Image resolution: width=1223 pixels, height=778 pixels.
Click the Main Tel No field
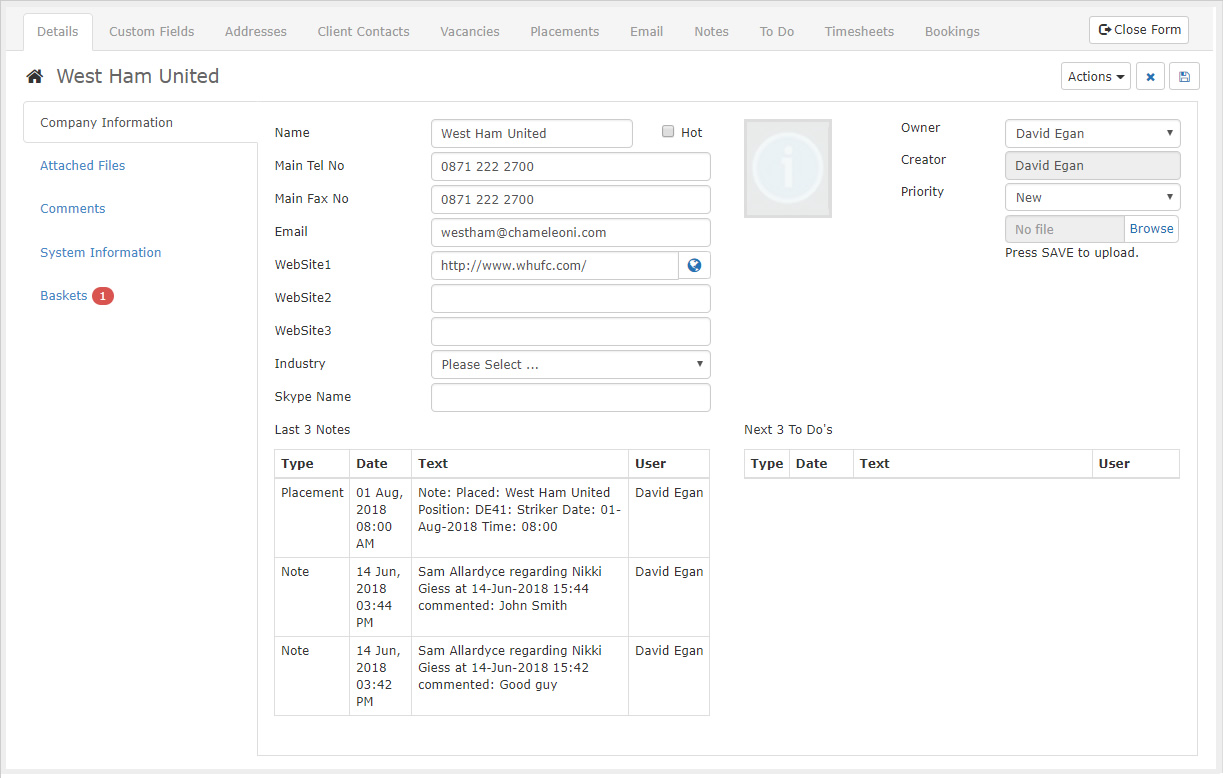[x=571, y=167]
